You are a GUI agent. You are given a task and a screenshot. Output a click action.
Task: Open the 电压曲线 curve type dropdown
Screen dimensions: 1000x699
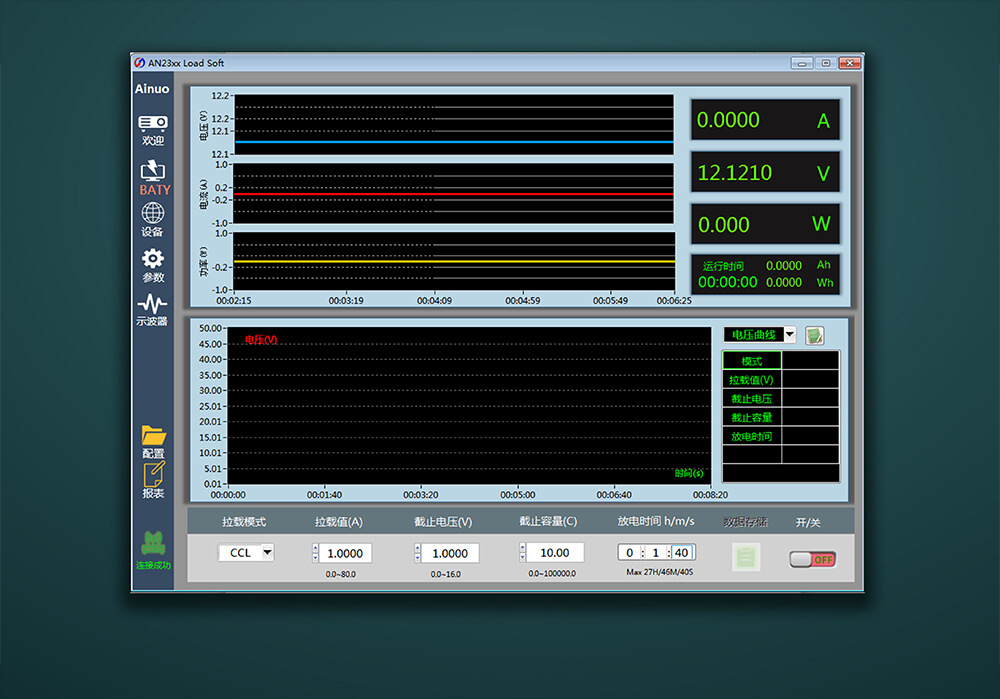tap(789, 335)
